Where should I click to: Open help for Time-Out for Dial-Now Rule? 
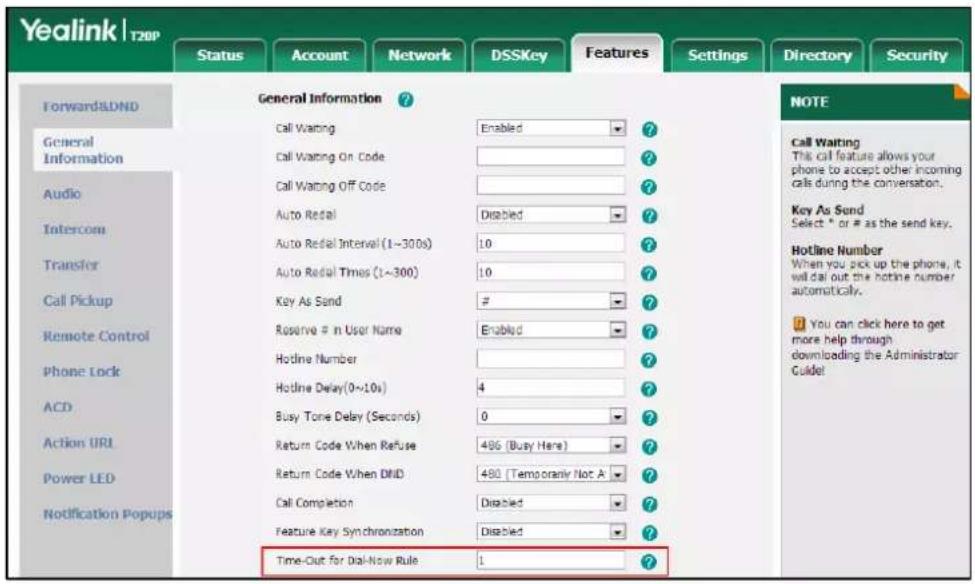[x=649, y=562]
